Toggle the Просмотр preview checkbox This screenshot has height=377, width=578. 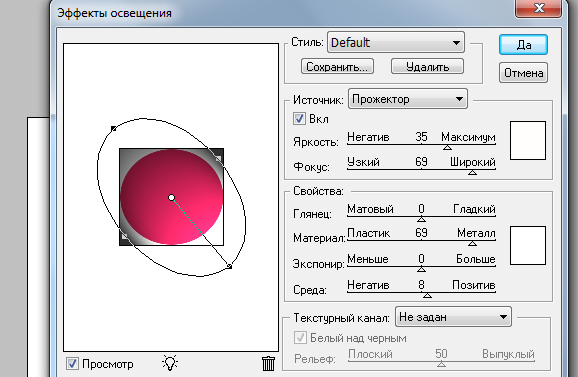tap(72, 364)
